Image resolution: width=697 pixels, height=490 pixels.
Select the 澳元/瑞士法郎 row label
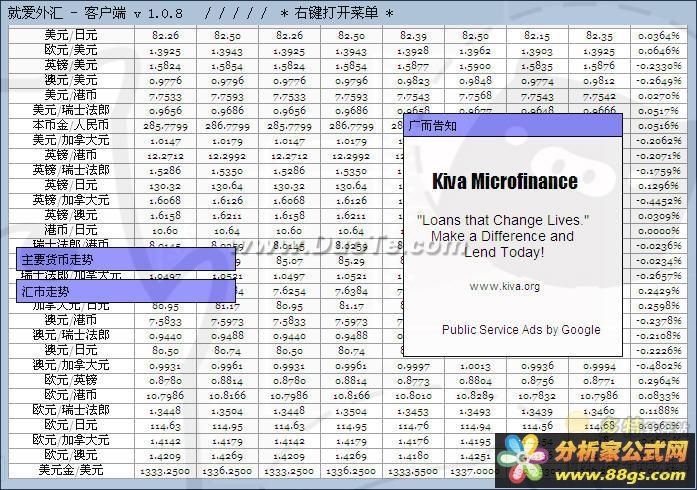pyautogui.click(x=71, y=335)
